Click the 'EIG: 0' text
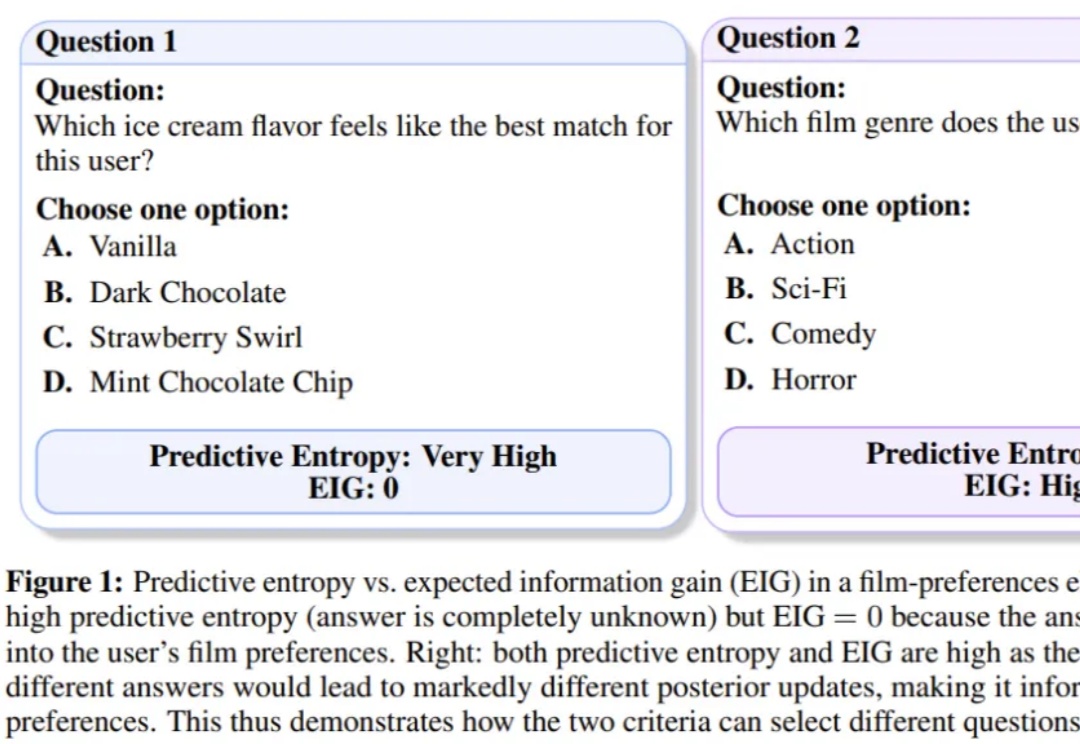This screenshot has height=744, width=1080. click(353, 488)
